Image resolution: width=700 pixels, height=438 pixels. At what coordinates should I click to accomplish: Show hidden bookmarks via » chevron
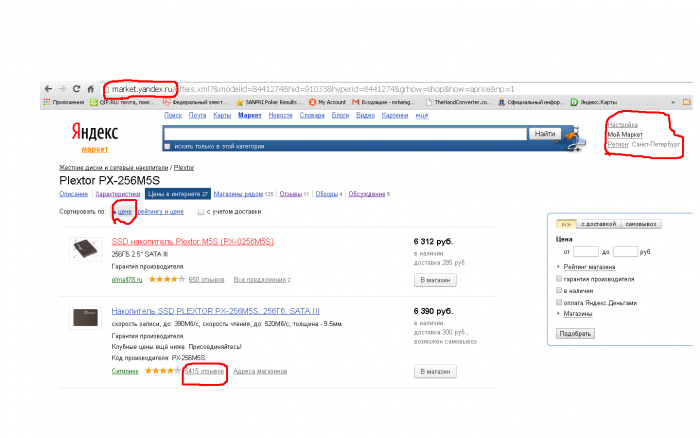pyautogui.click(x=673, y=102)
